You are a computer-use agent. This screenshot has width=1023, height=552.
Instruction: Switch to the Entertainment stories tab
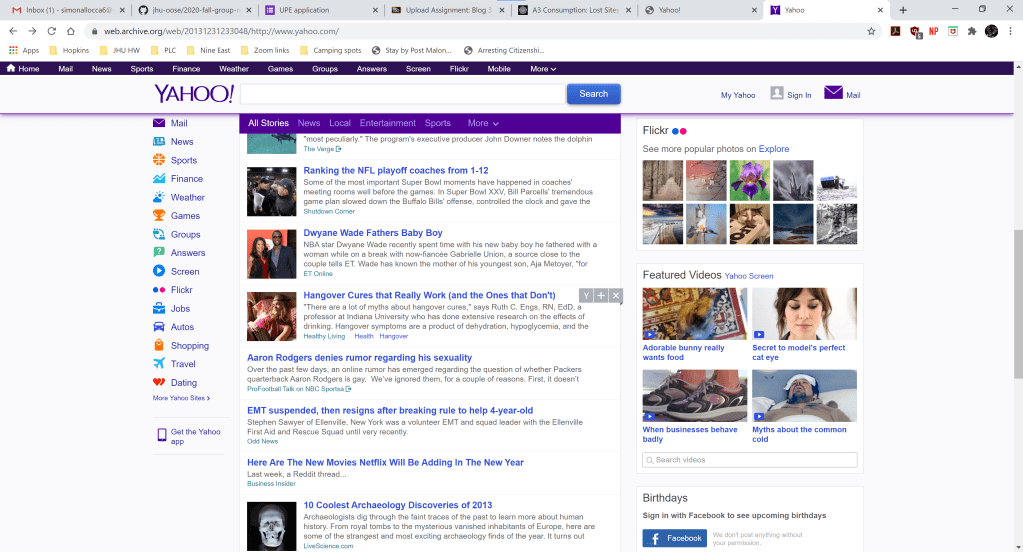coord(388,123)
